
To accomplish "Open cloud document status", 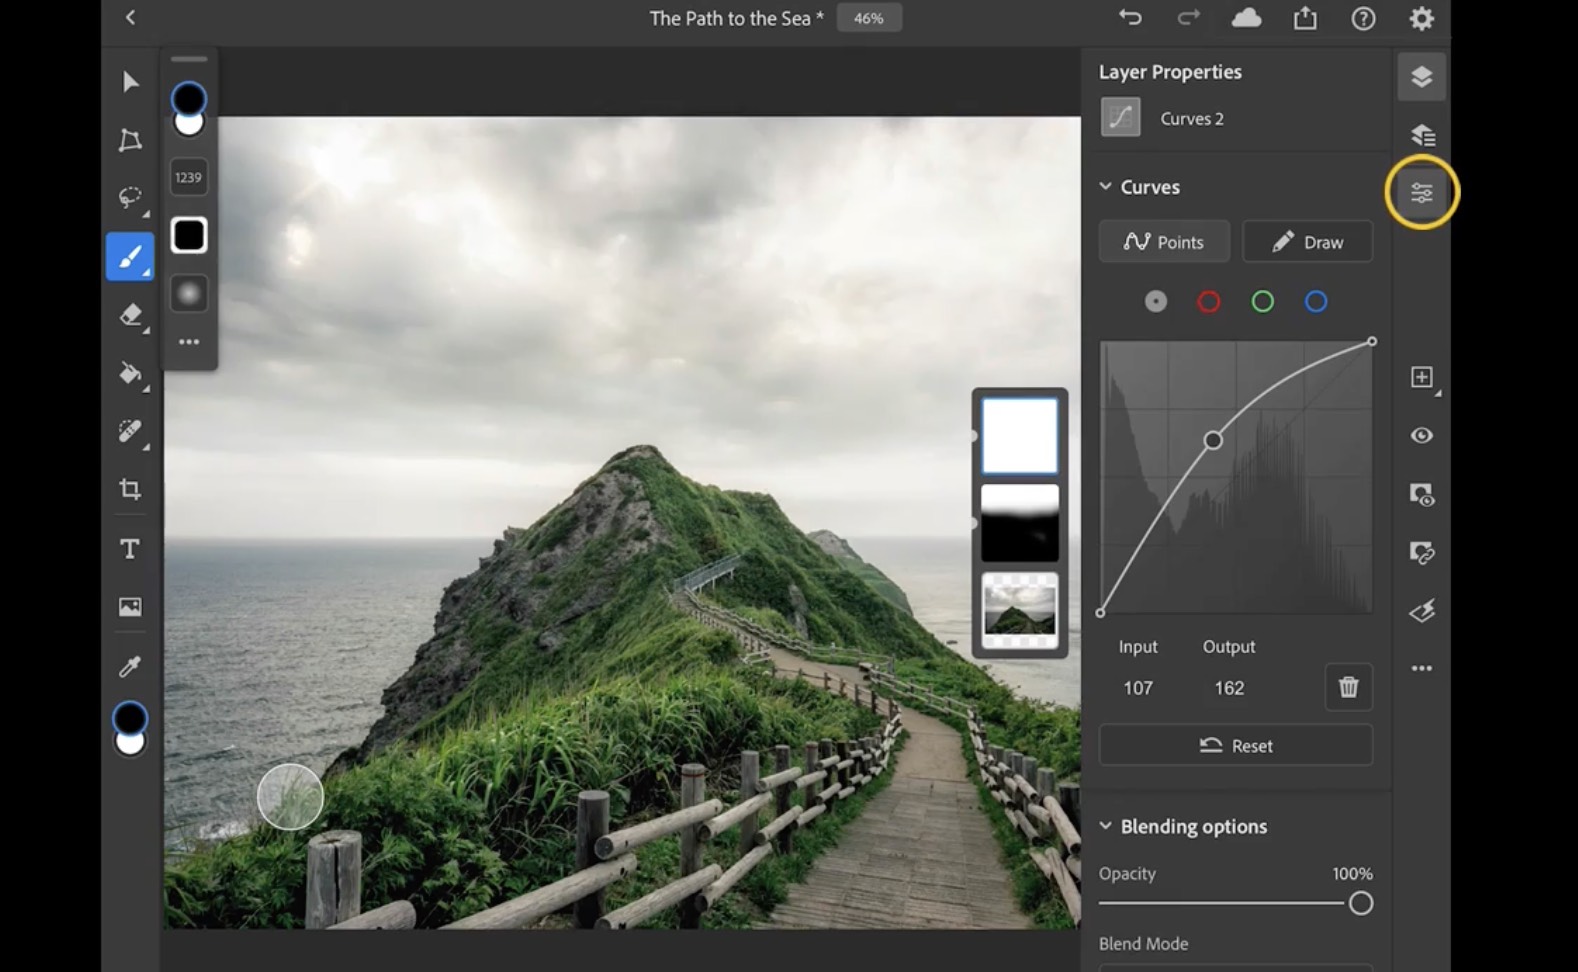I will click(1246, 18).
